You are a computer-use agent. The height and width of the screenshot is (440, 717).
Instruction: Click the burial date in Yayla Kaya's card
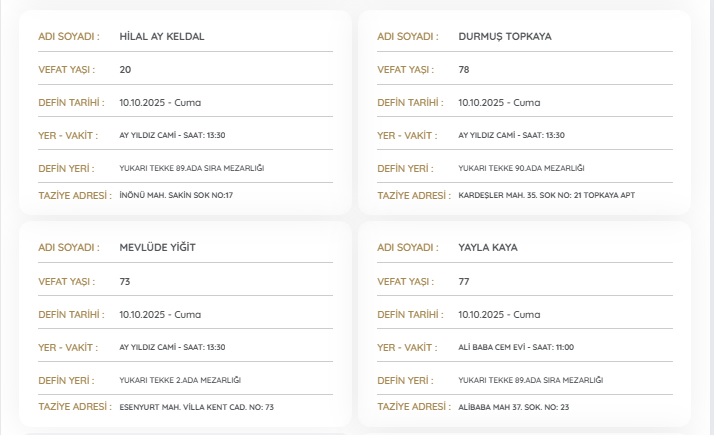click(499, 314)
